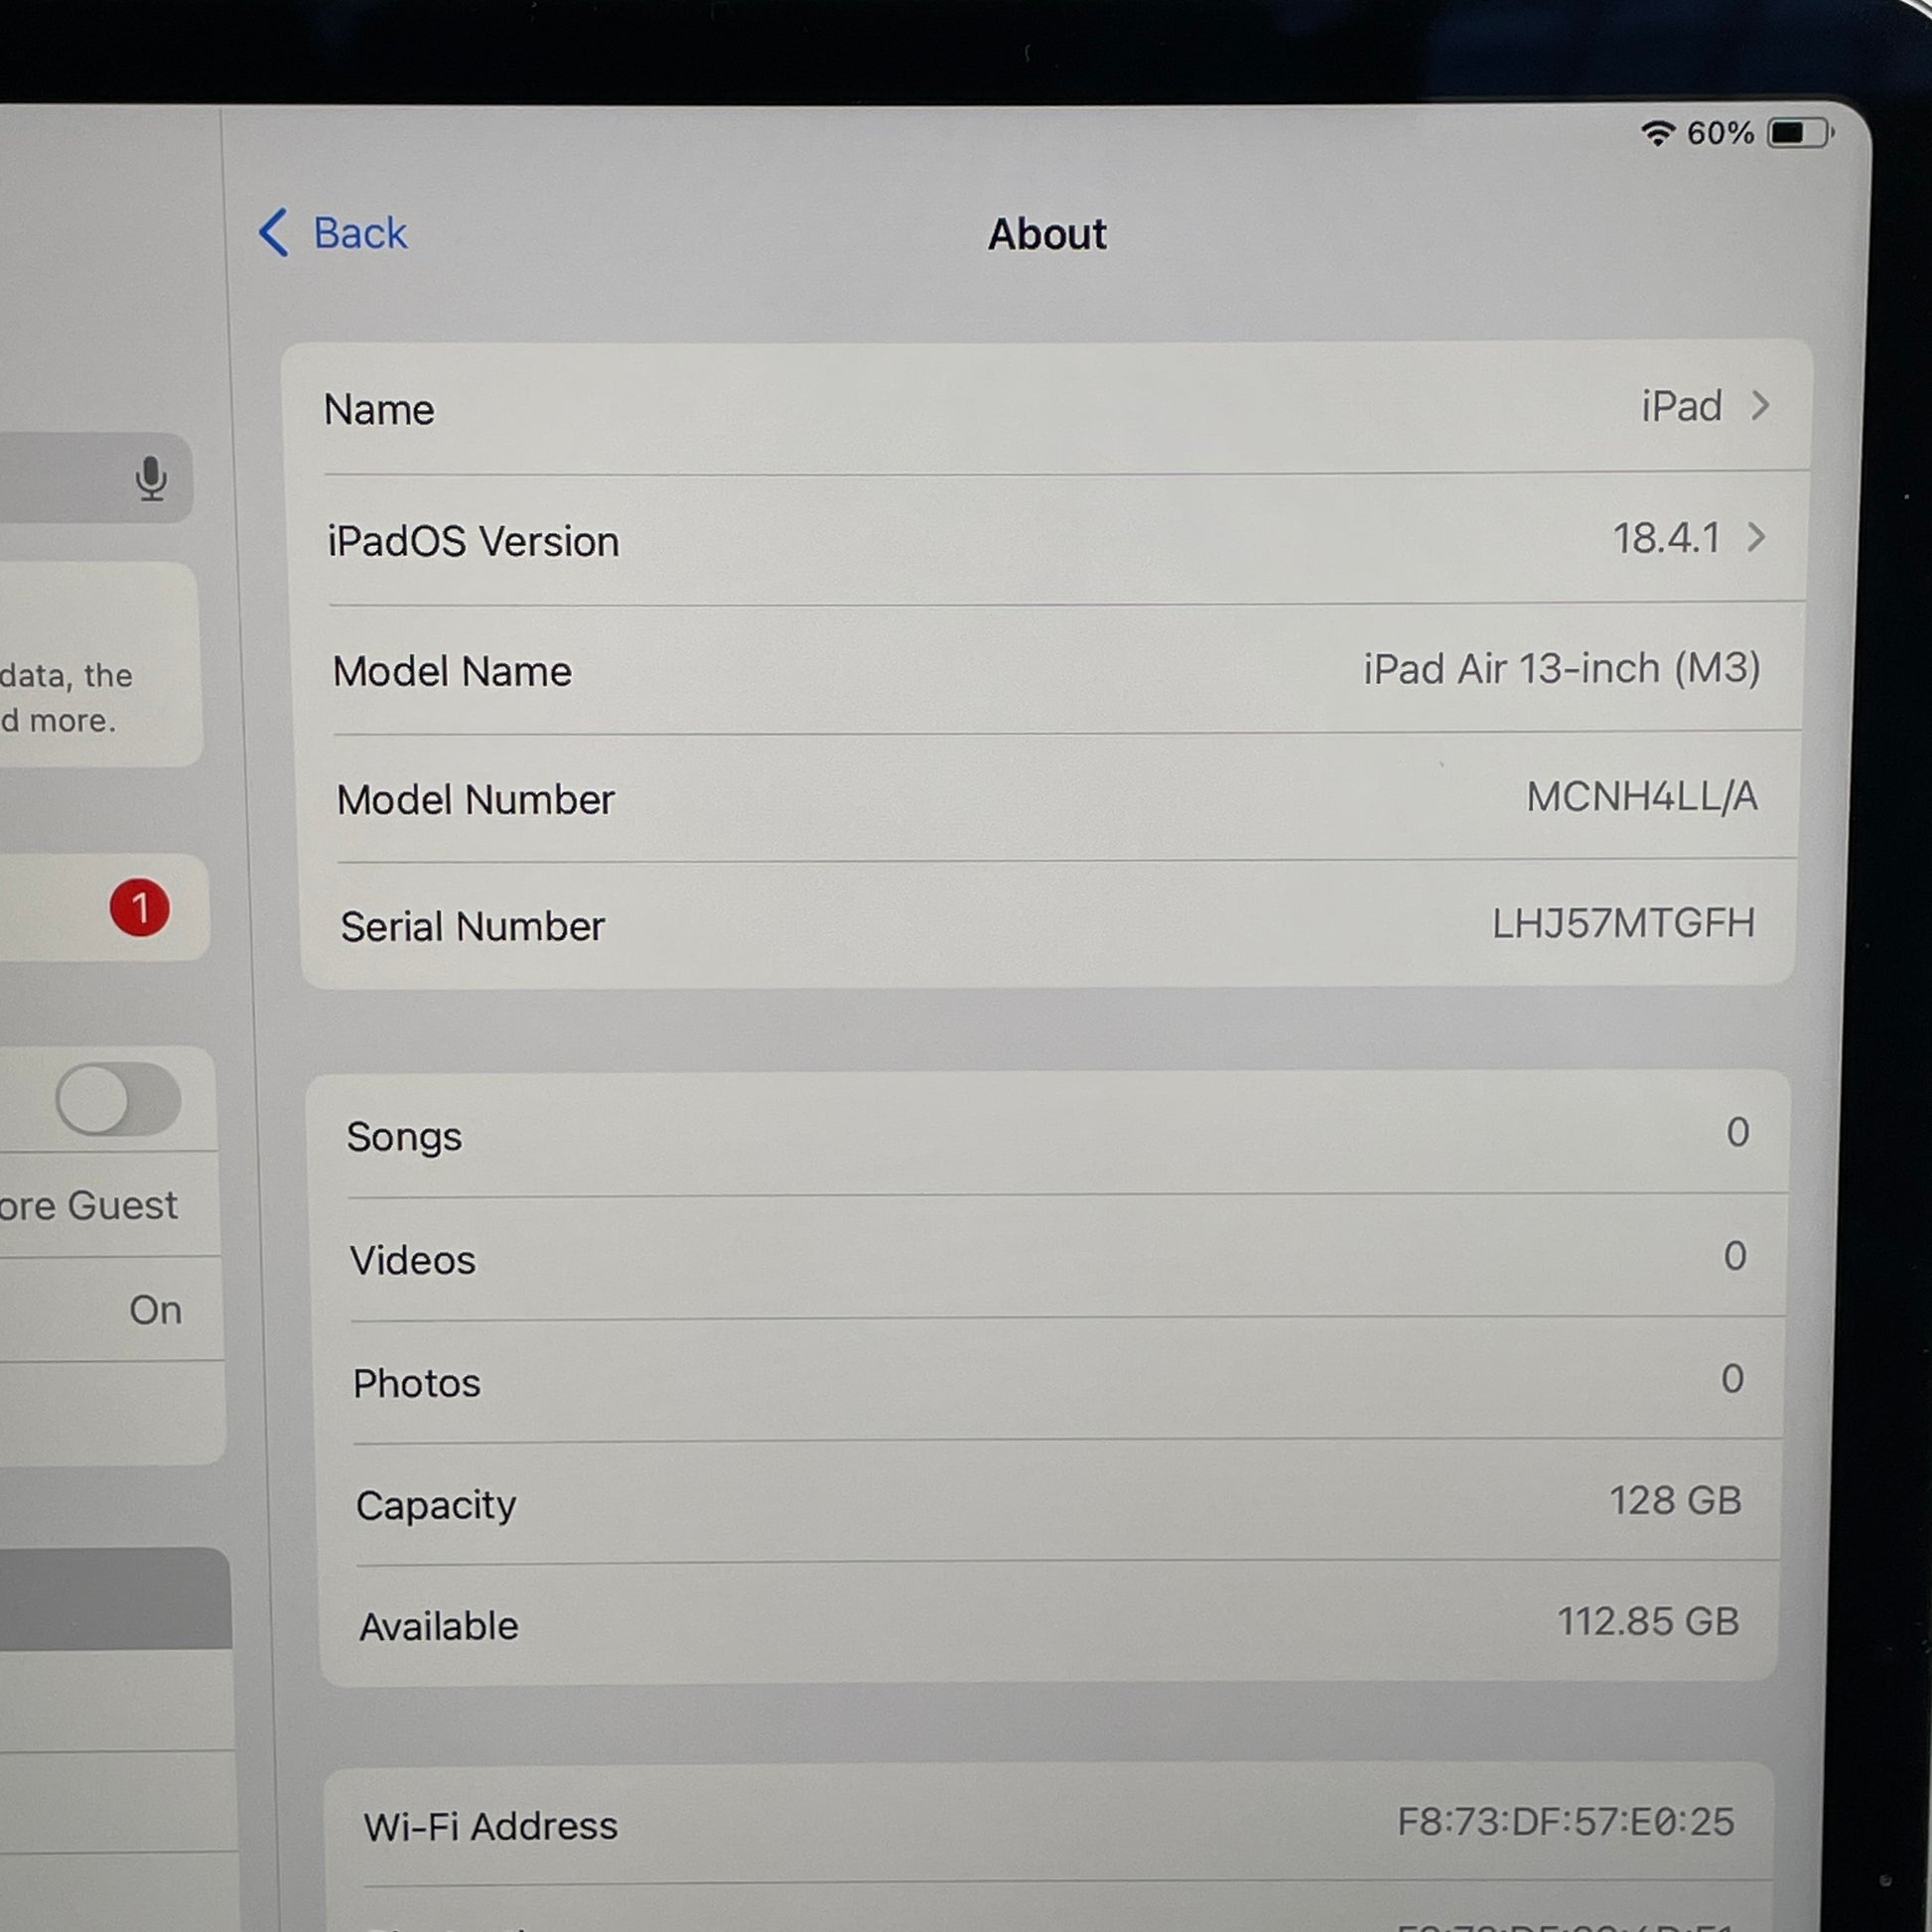
Task: Open the sidebar item set to On
Action: tap(110, 1309)
